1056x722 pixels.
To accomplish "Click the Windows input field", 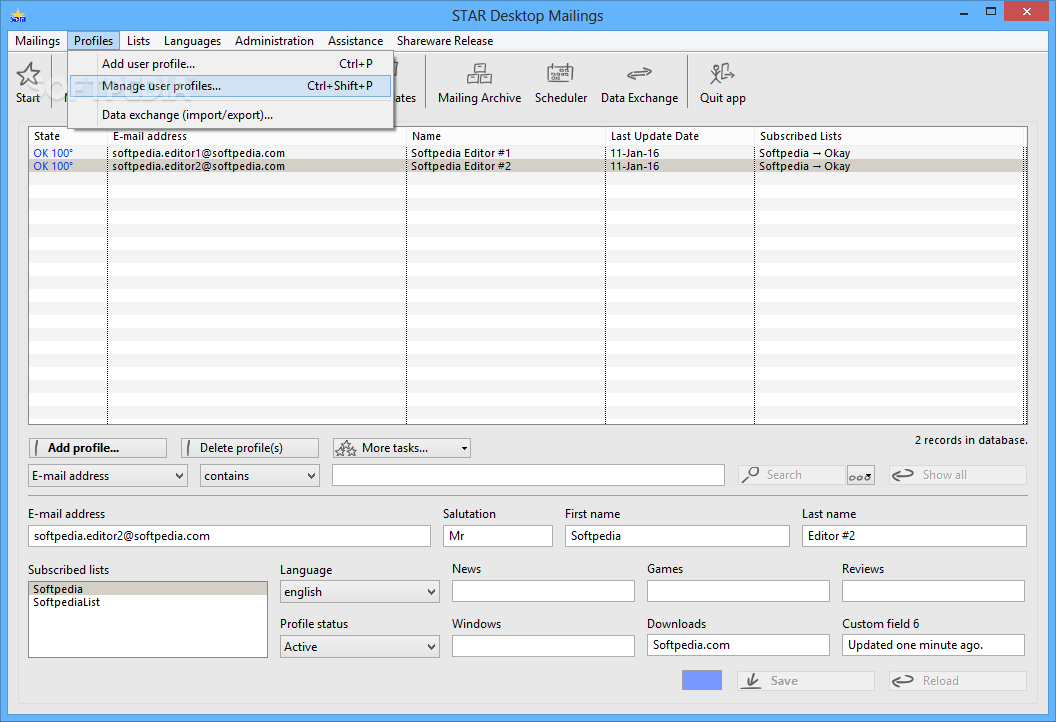I will [x=543, y=646].
